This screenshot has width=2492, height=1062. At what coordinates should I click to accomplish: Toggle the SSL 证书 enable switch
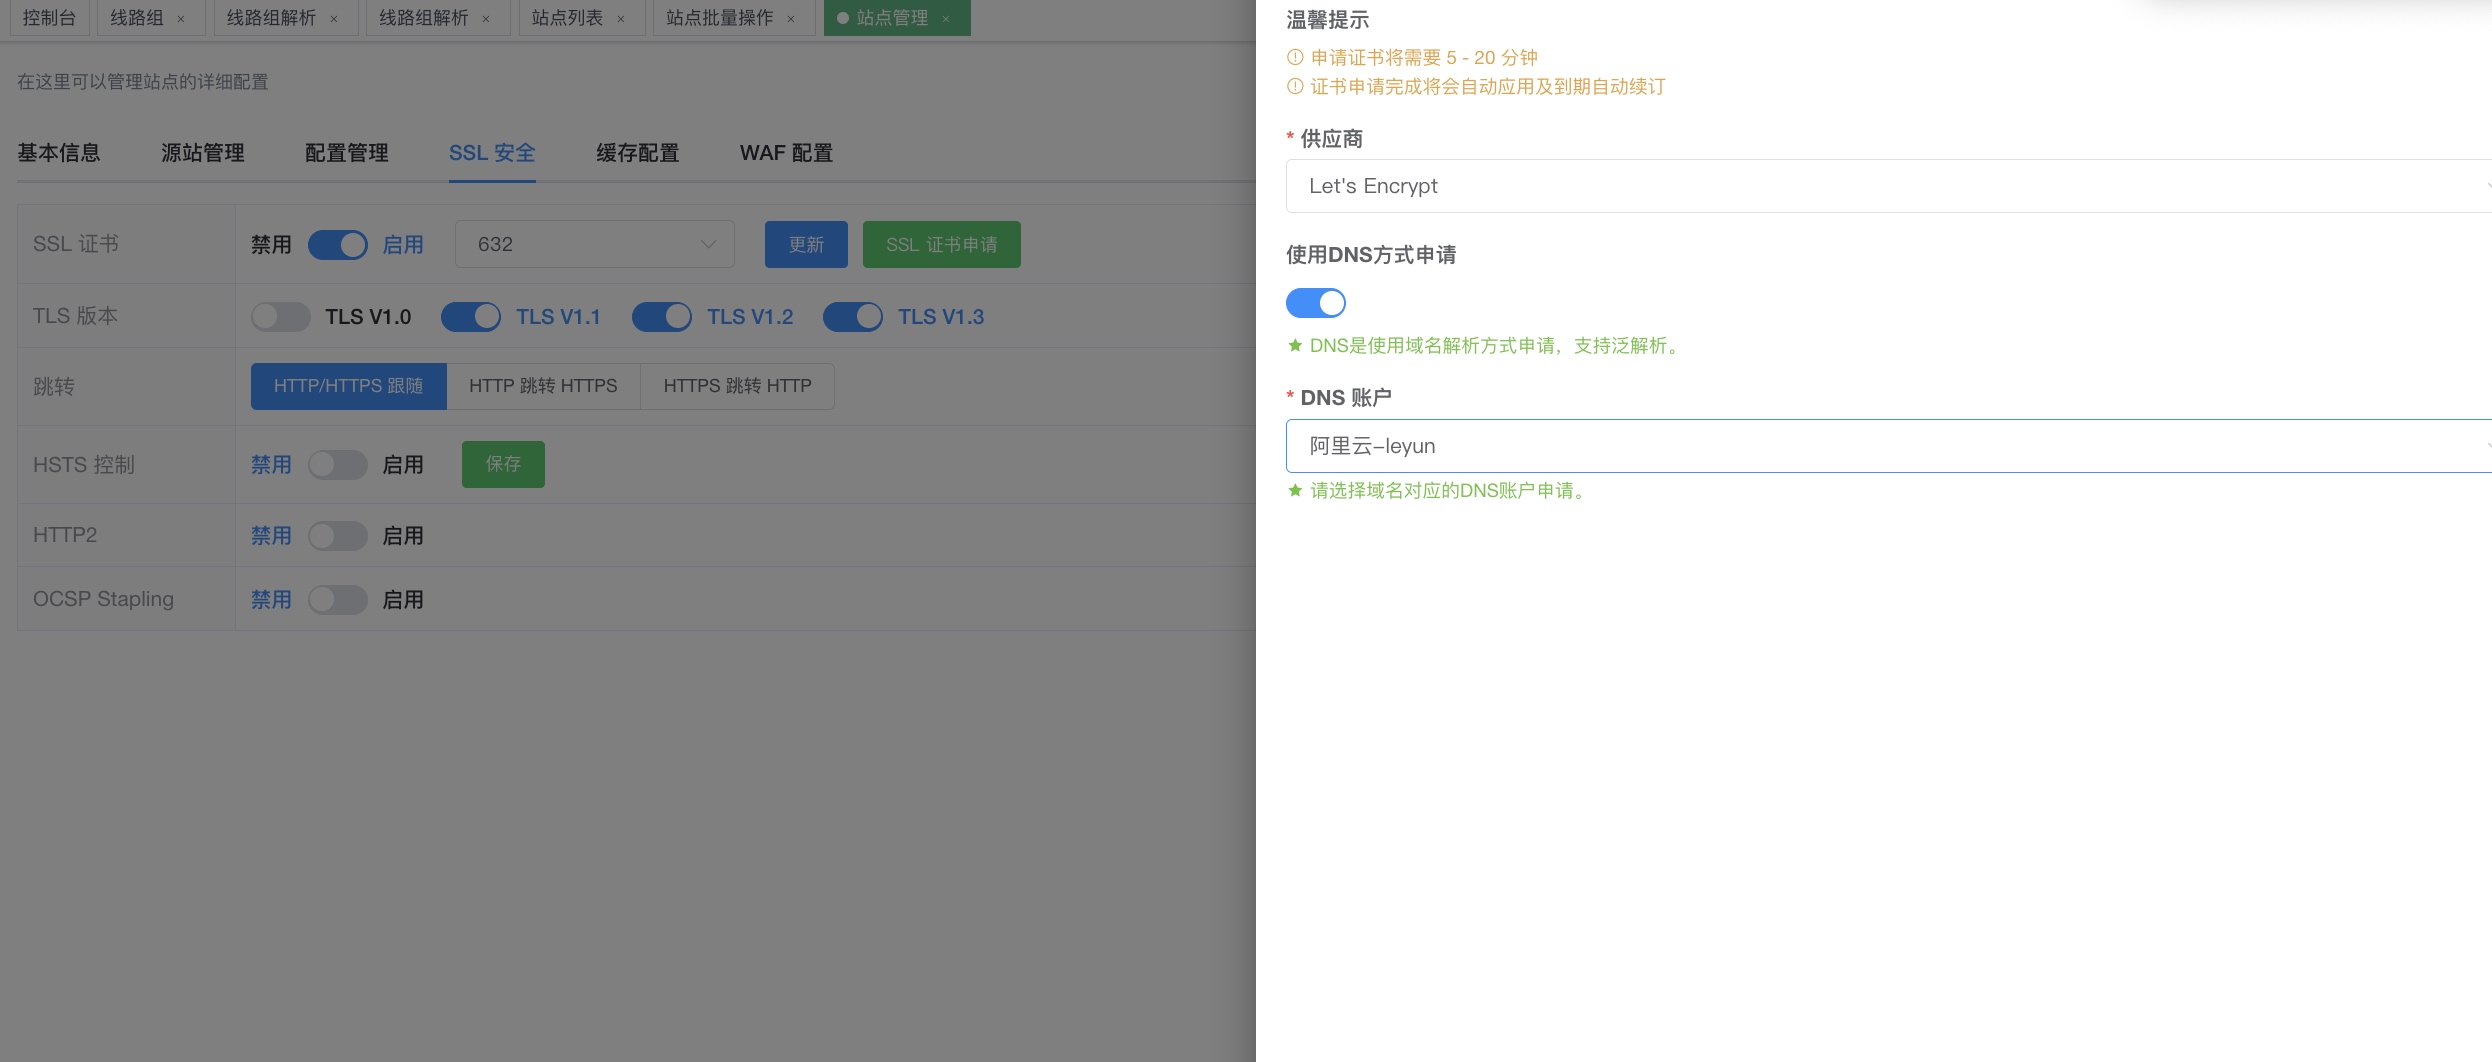338,245
